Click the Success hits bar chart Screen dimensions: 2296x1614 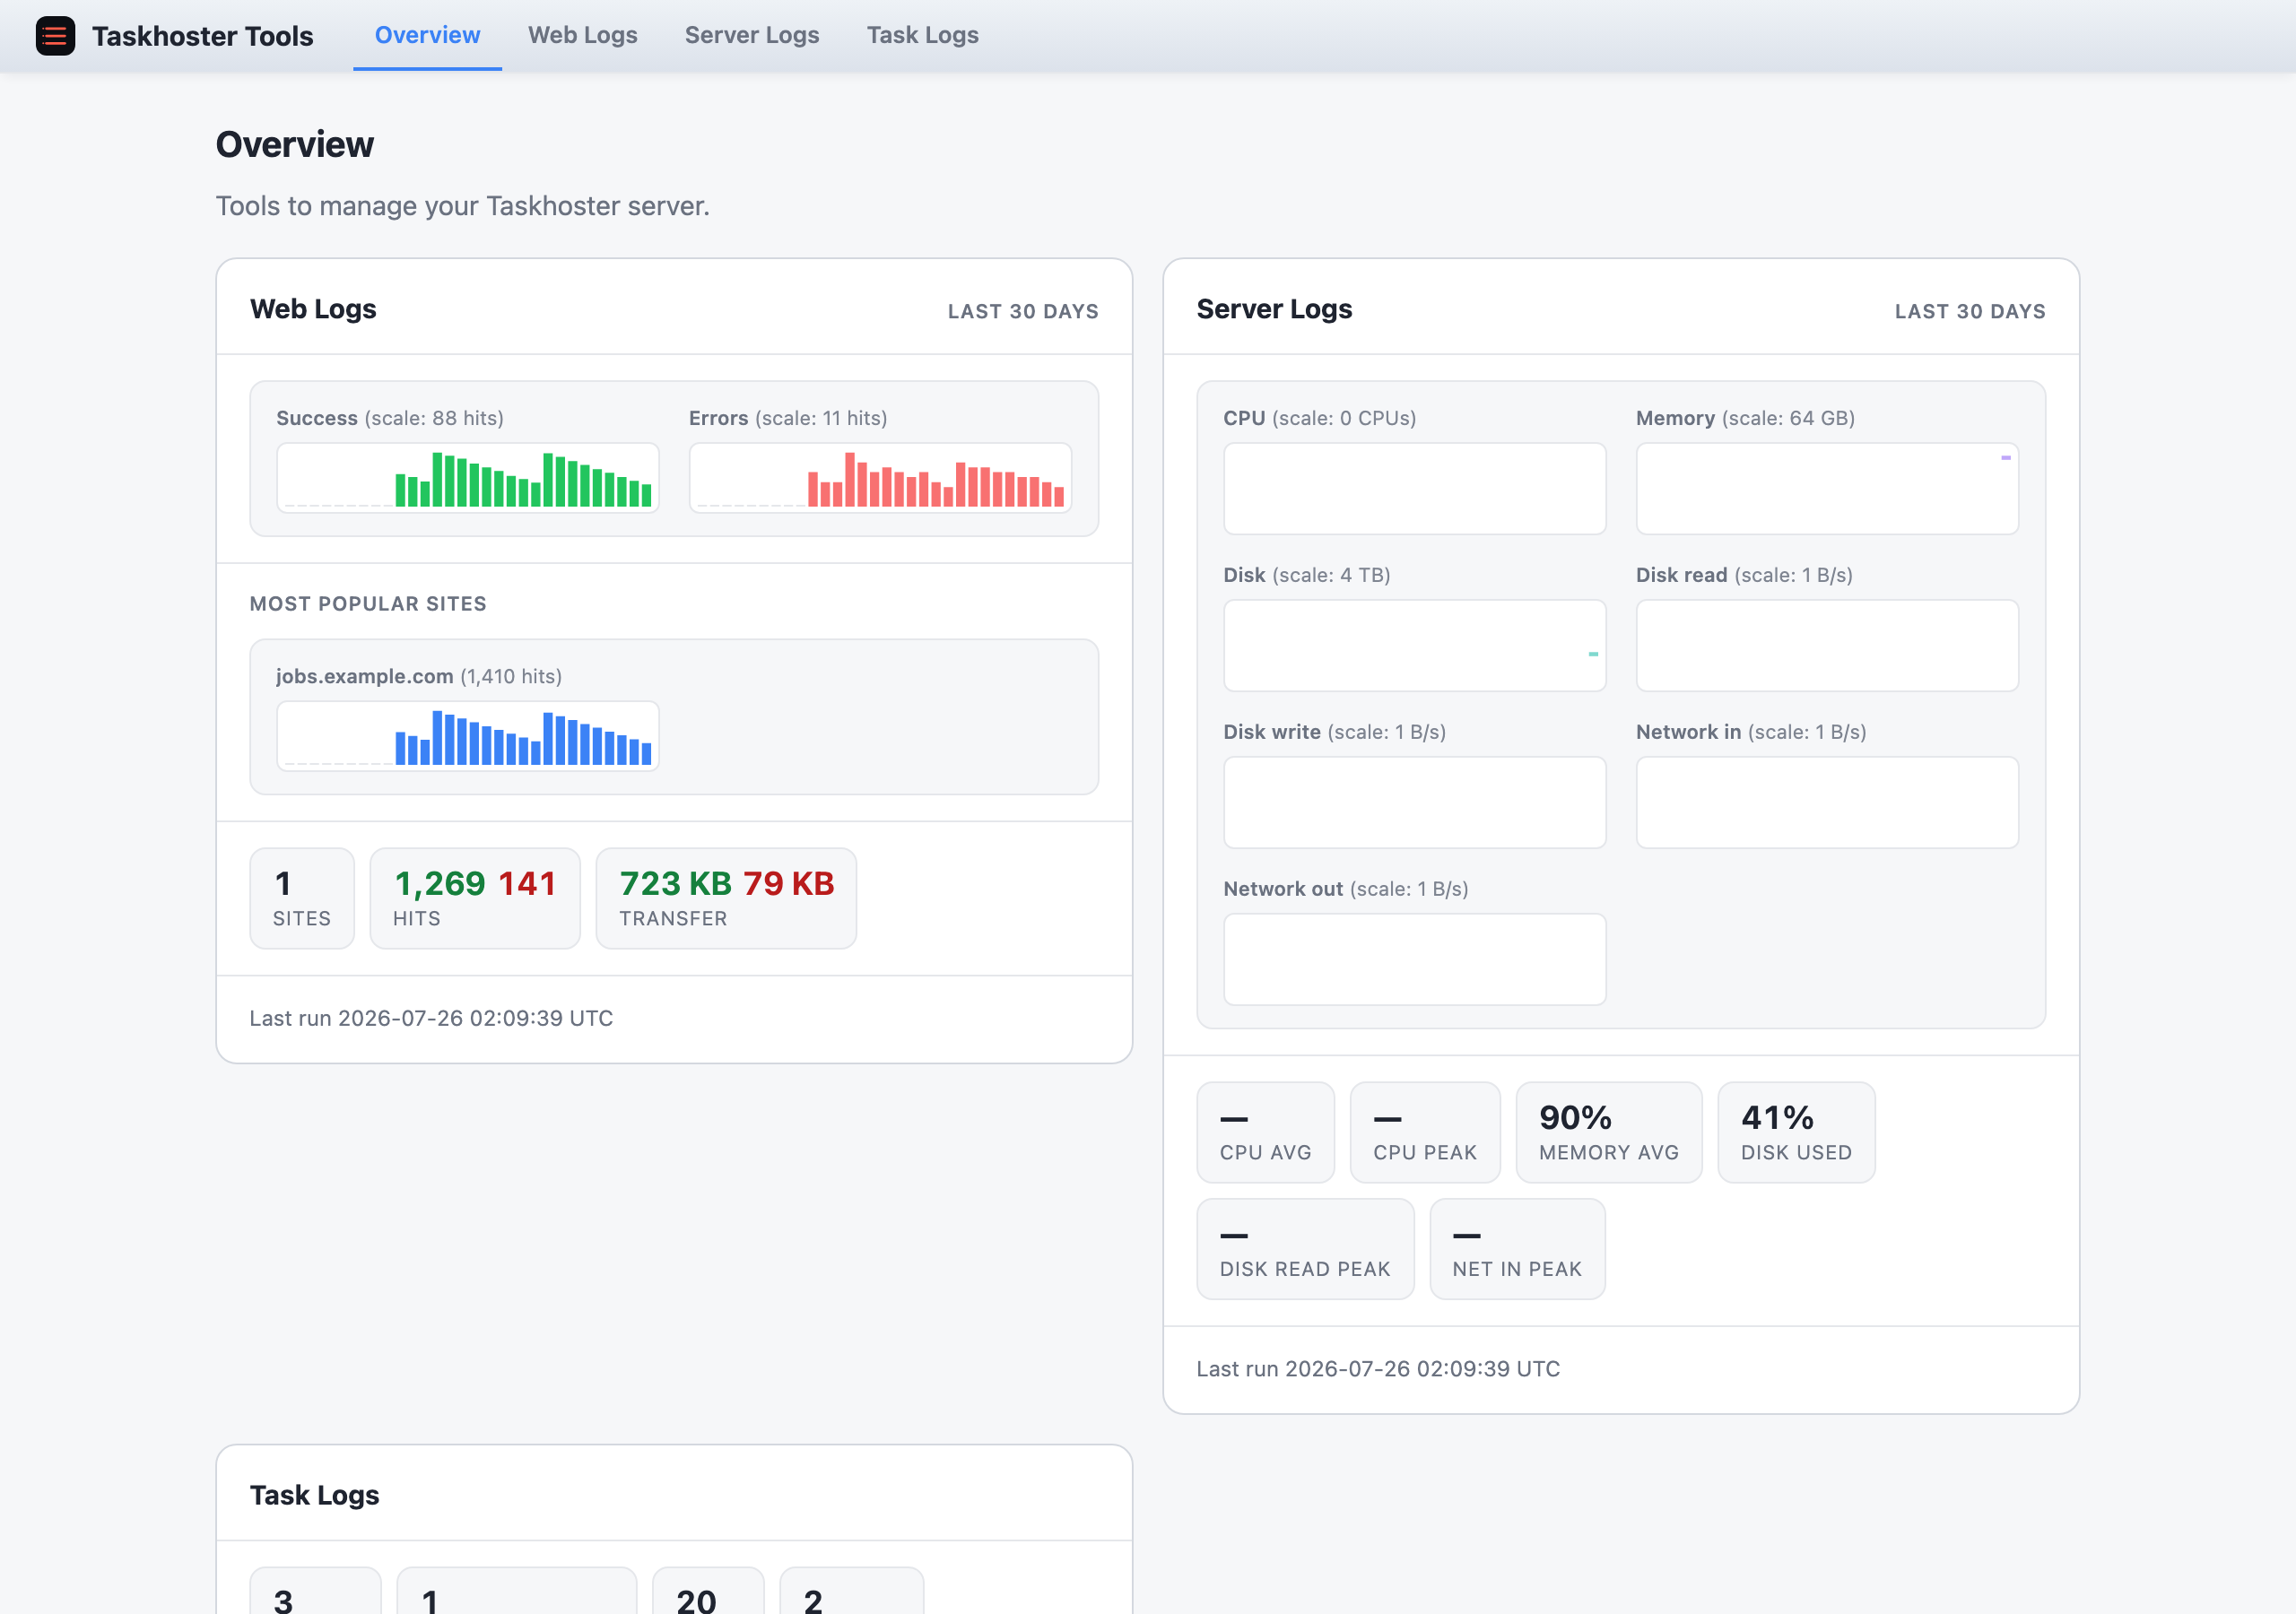pos(468,478)
